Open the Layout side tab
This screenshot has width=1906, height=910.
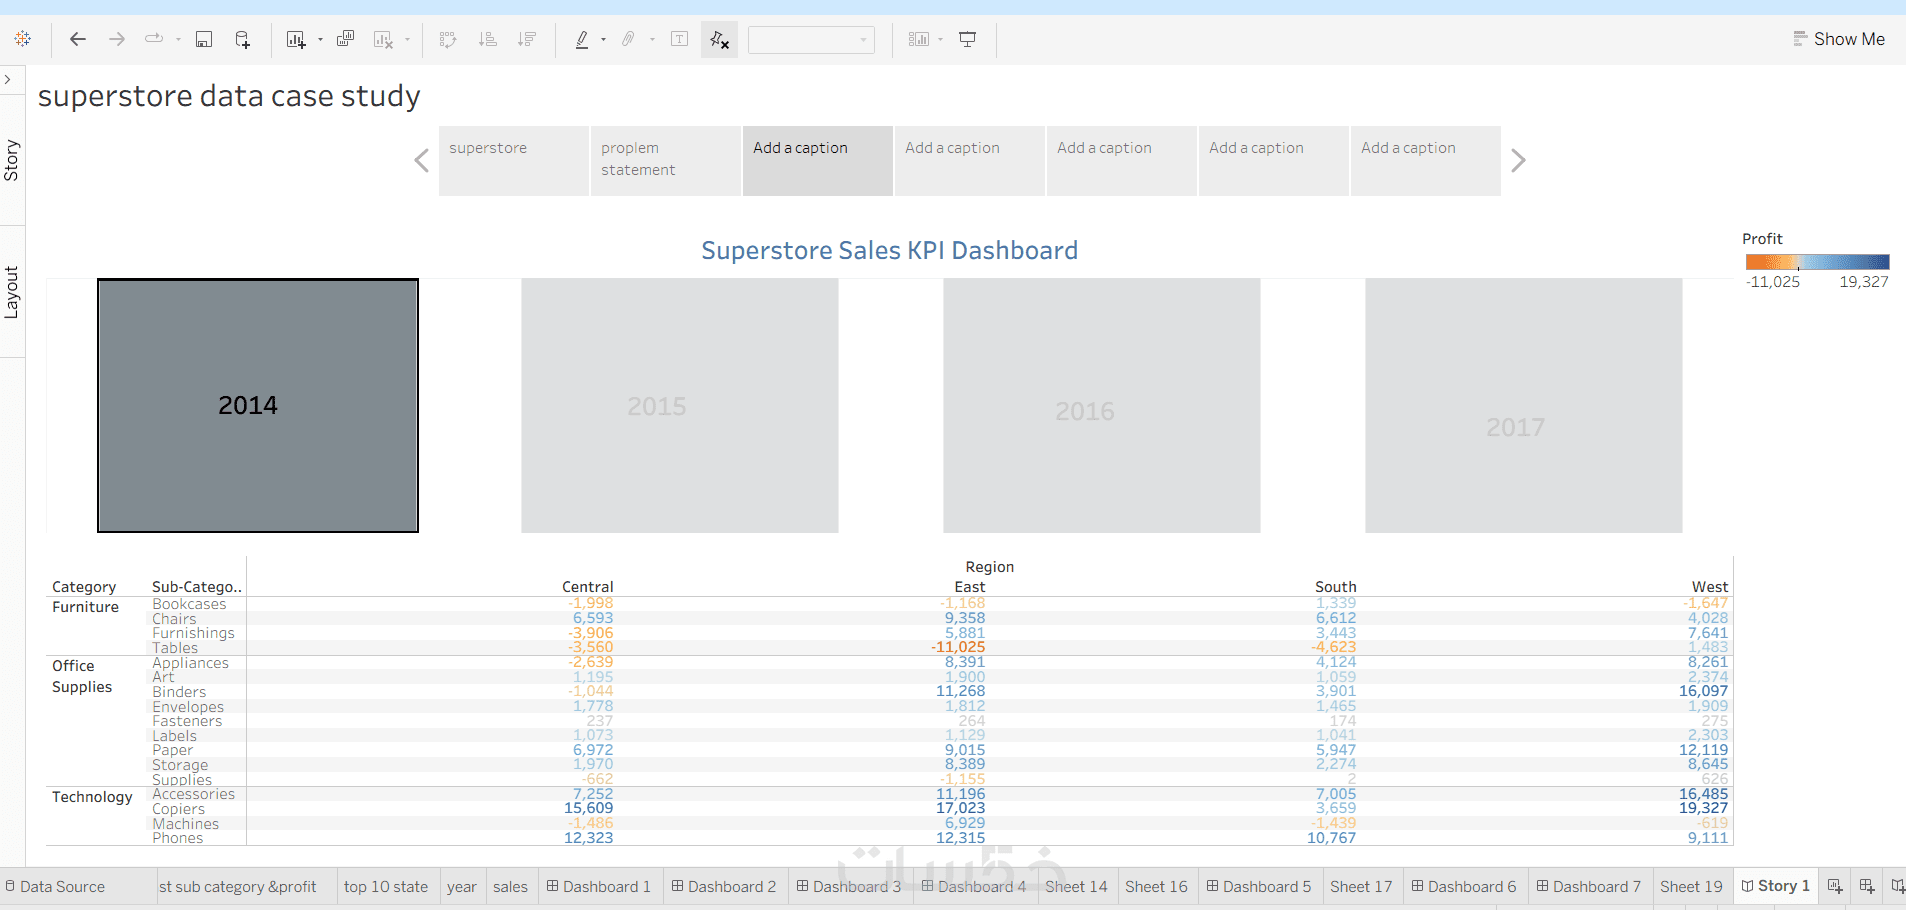[x=12, y=292]
